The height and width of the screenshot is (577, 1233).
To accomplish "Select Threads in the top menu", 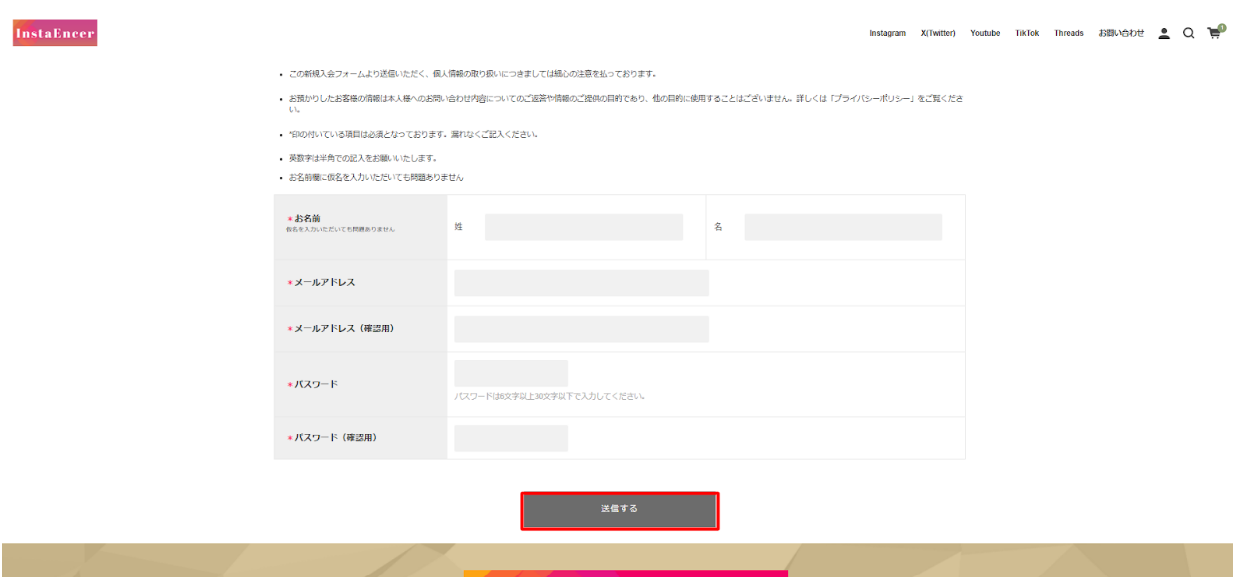I will 1069,33.
